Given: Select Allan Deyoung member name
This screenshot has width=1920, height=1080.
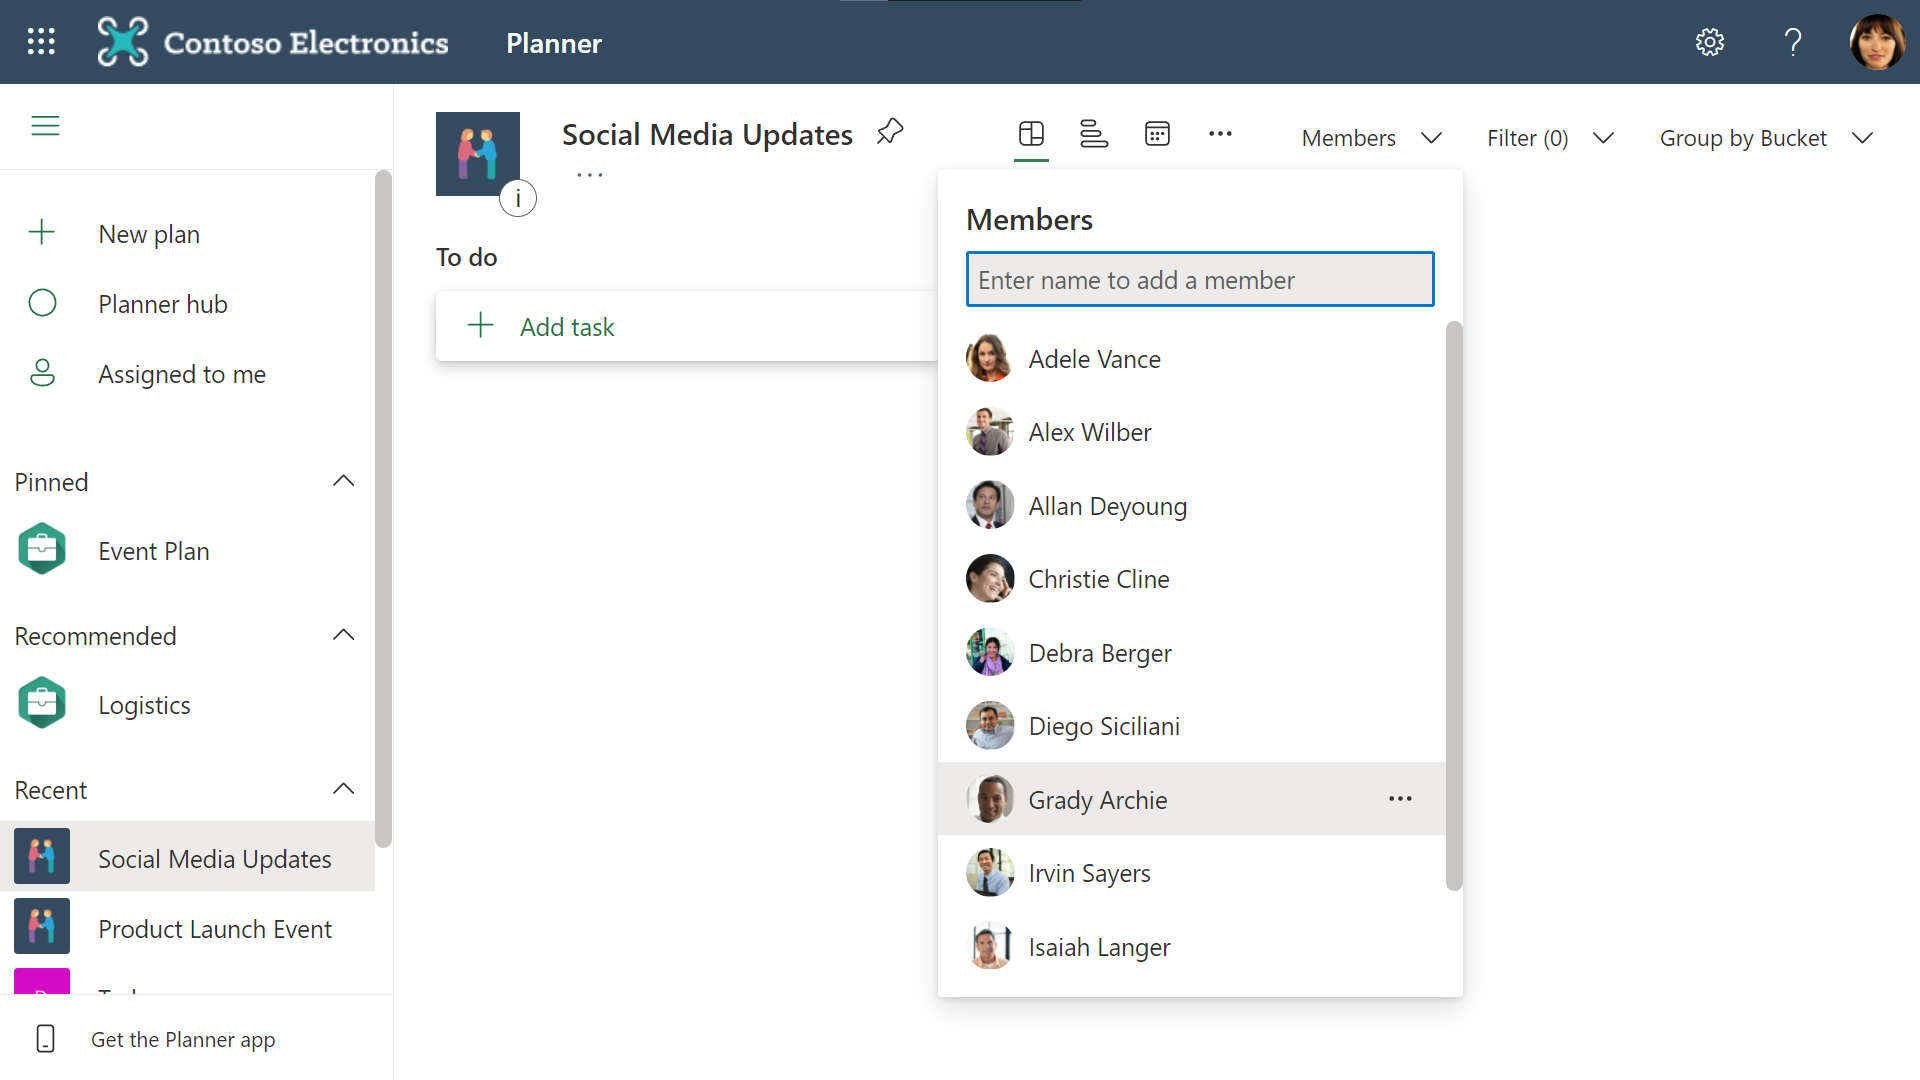Looking at the screenshot, I should coord(1108,506).
